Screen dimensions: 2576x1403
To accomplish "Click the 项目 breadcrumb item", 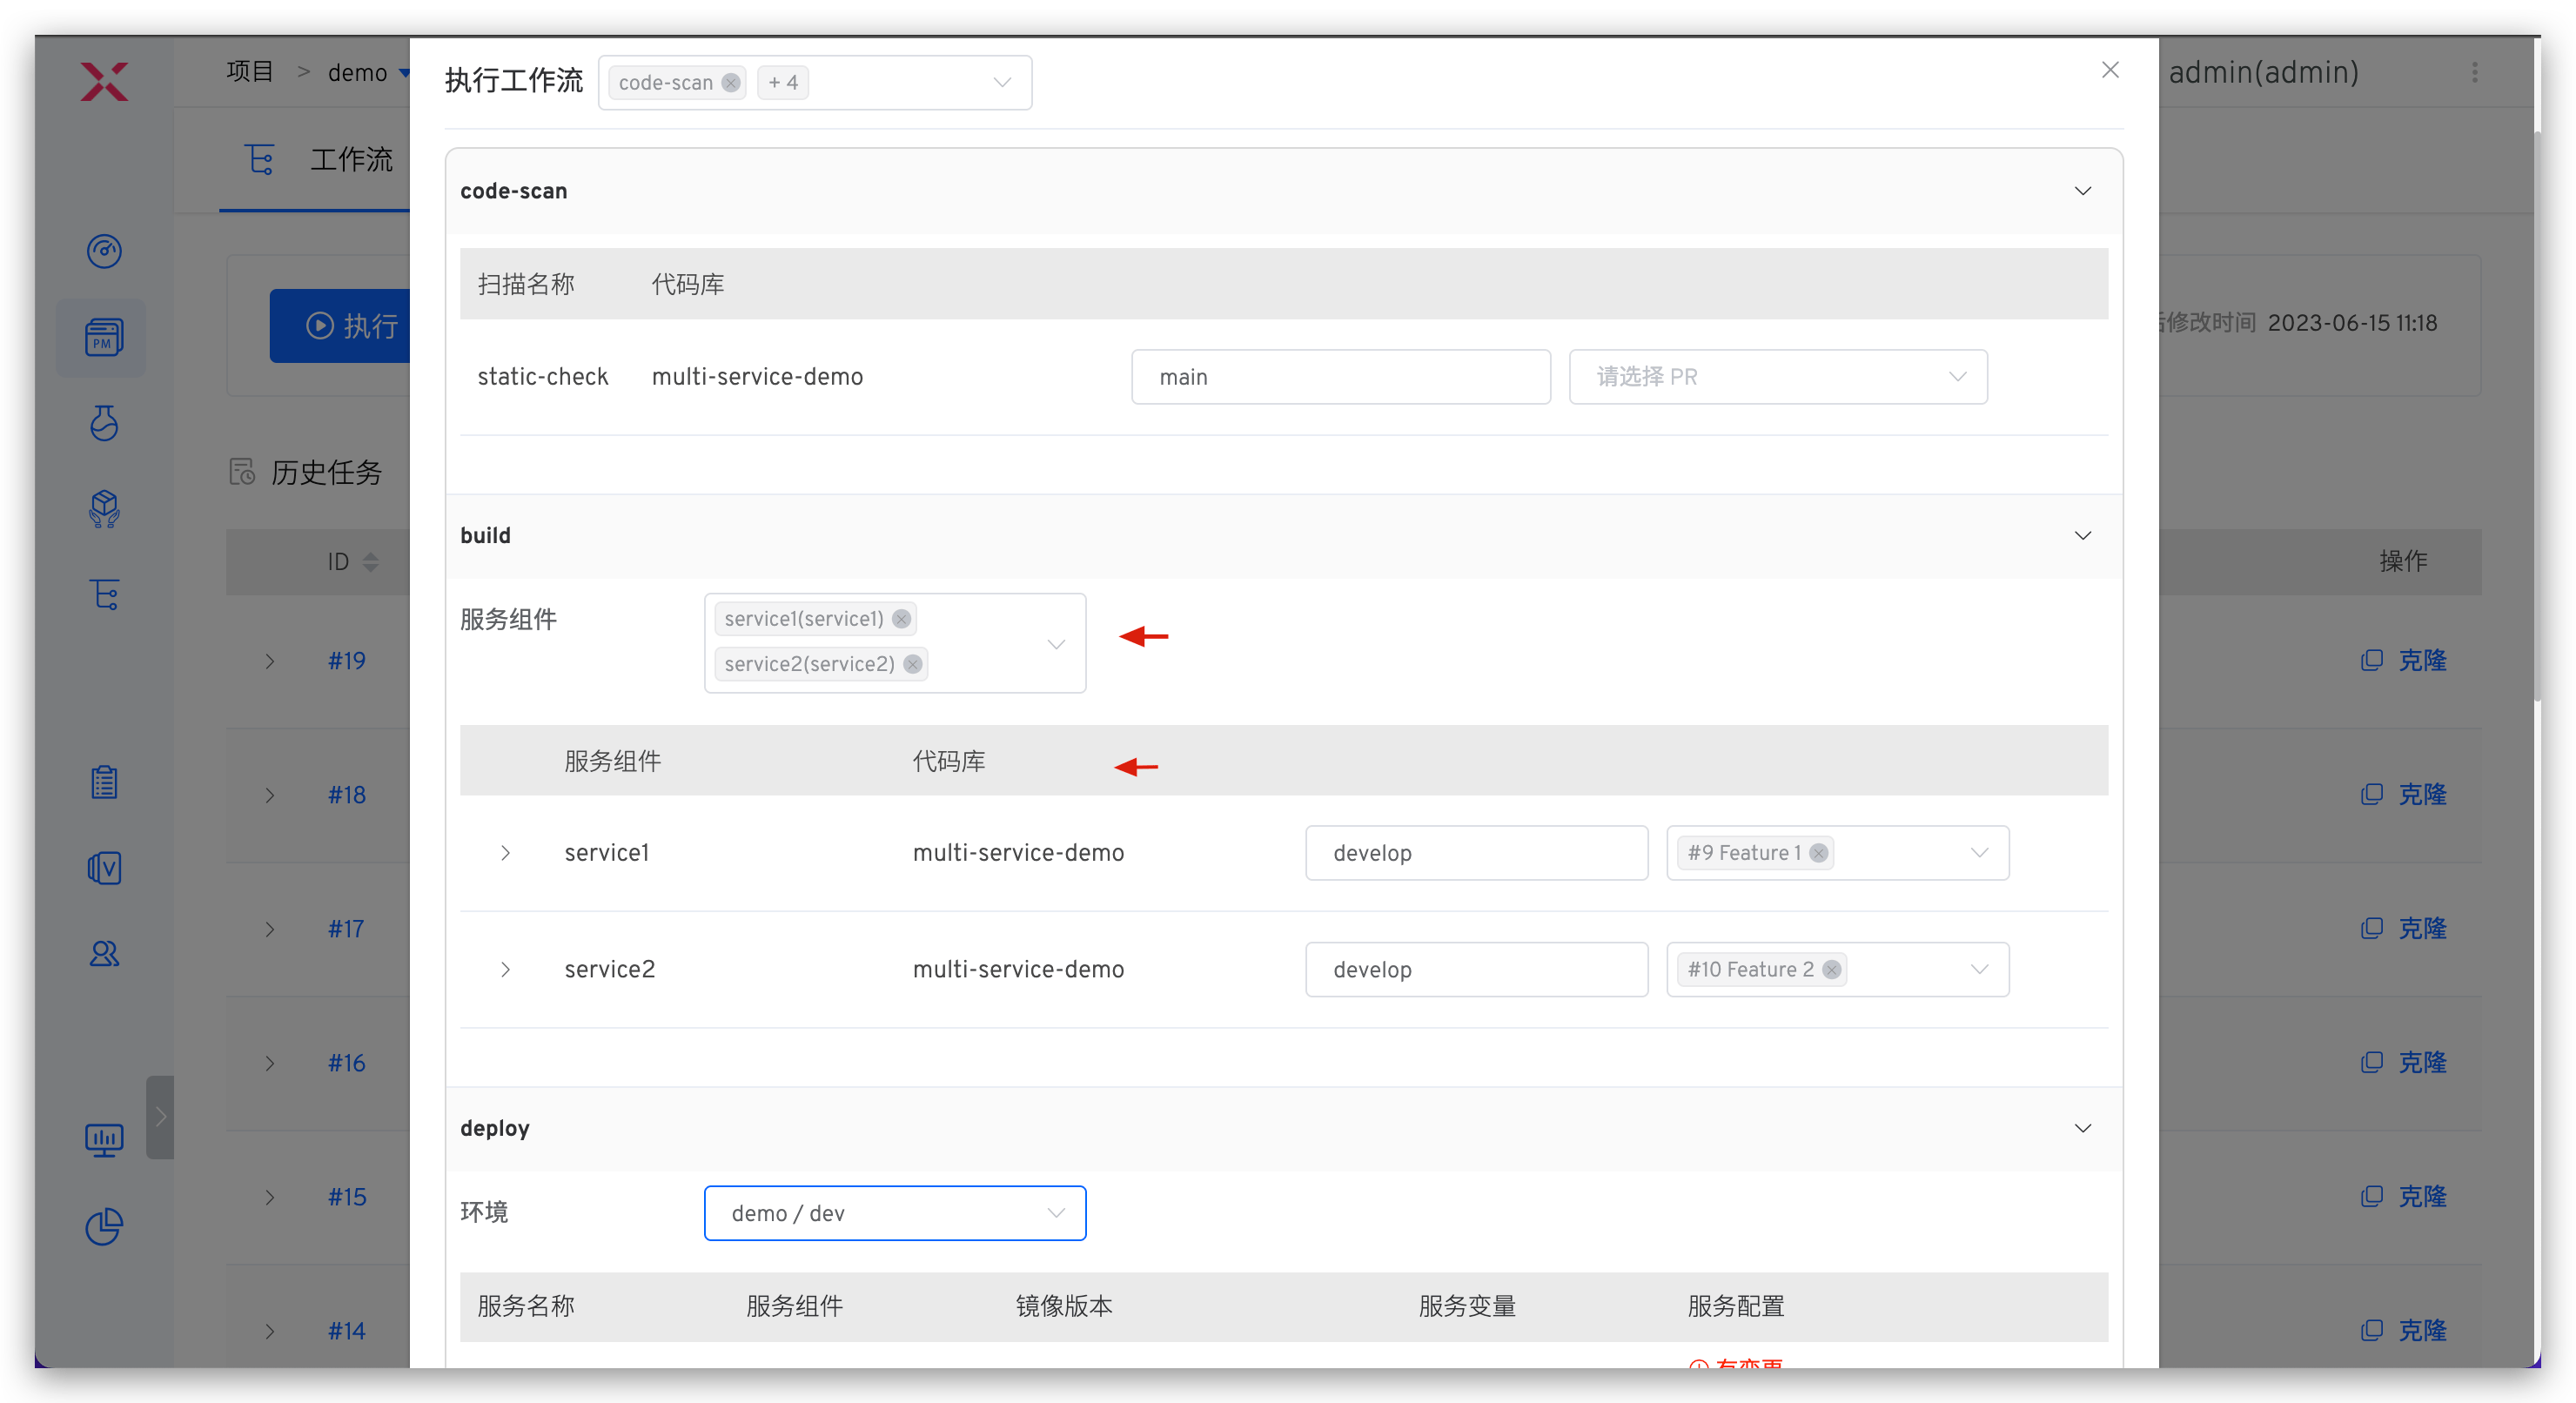I will (x=250, y=72).
